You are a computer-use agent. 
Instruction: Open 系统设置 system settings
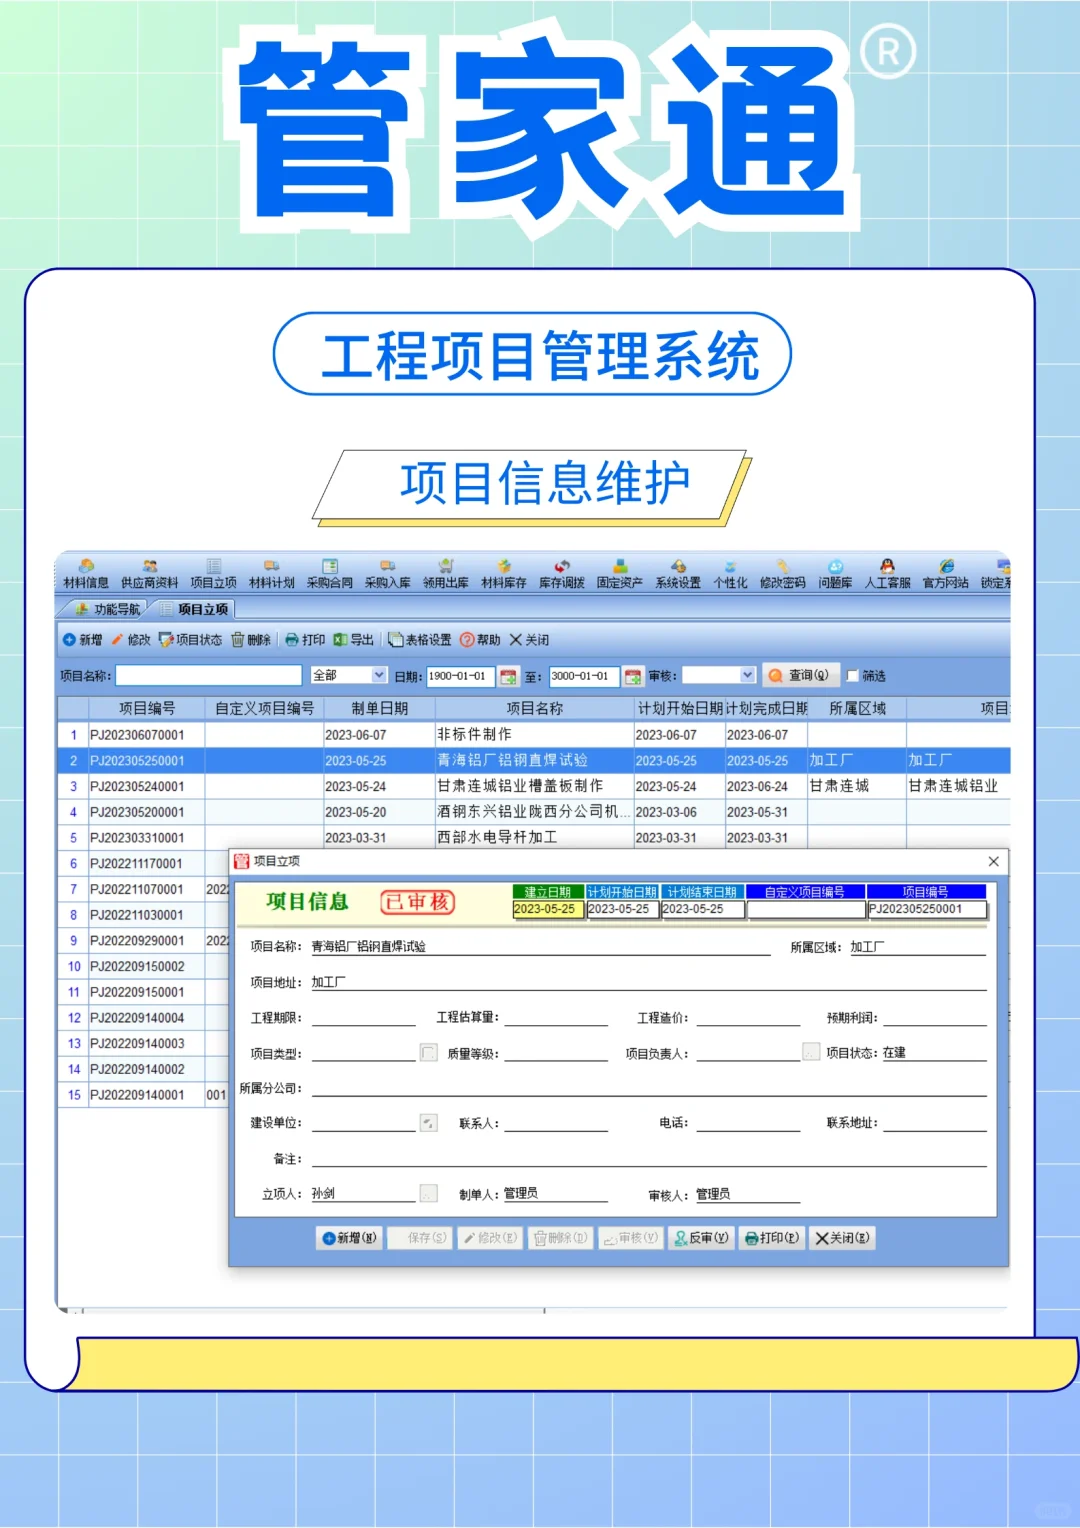tap(677, 574)
